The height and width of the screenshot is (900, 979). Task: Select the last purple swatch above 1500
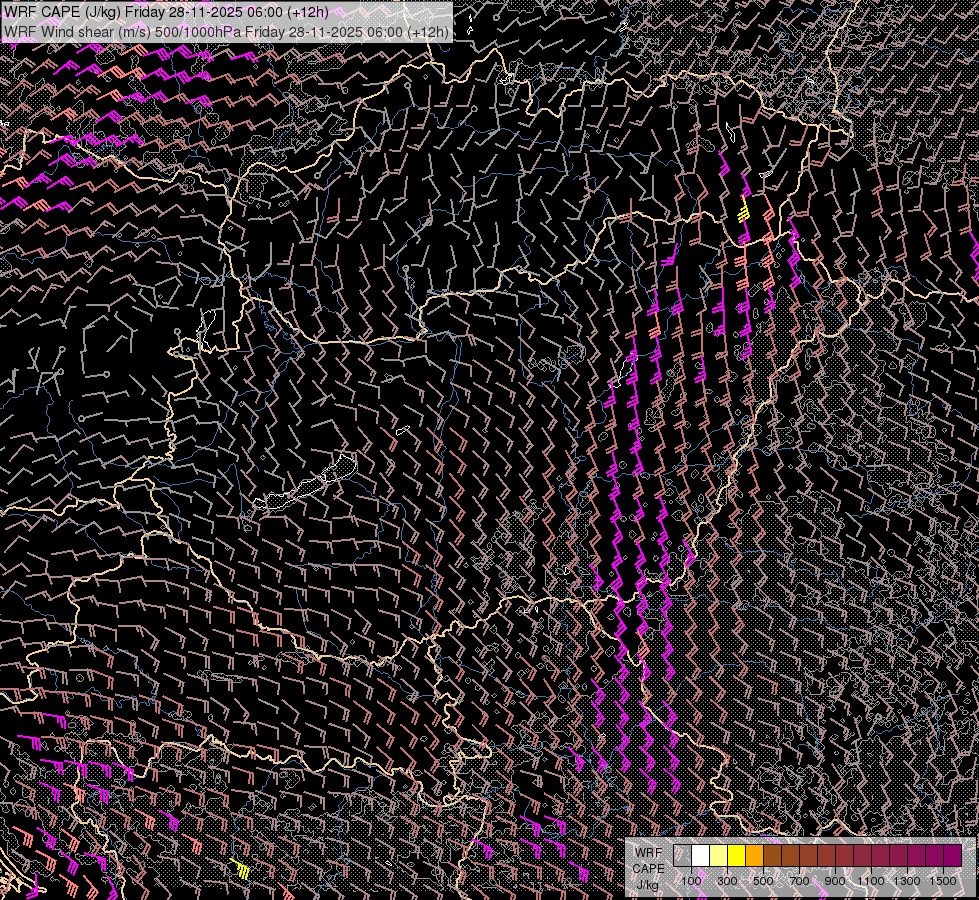(952, 856)
